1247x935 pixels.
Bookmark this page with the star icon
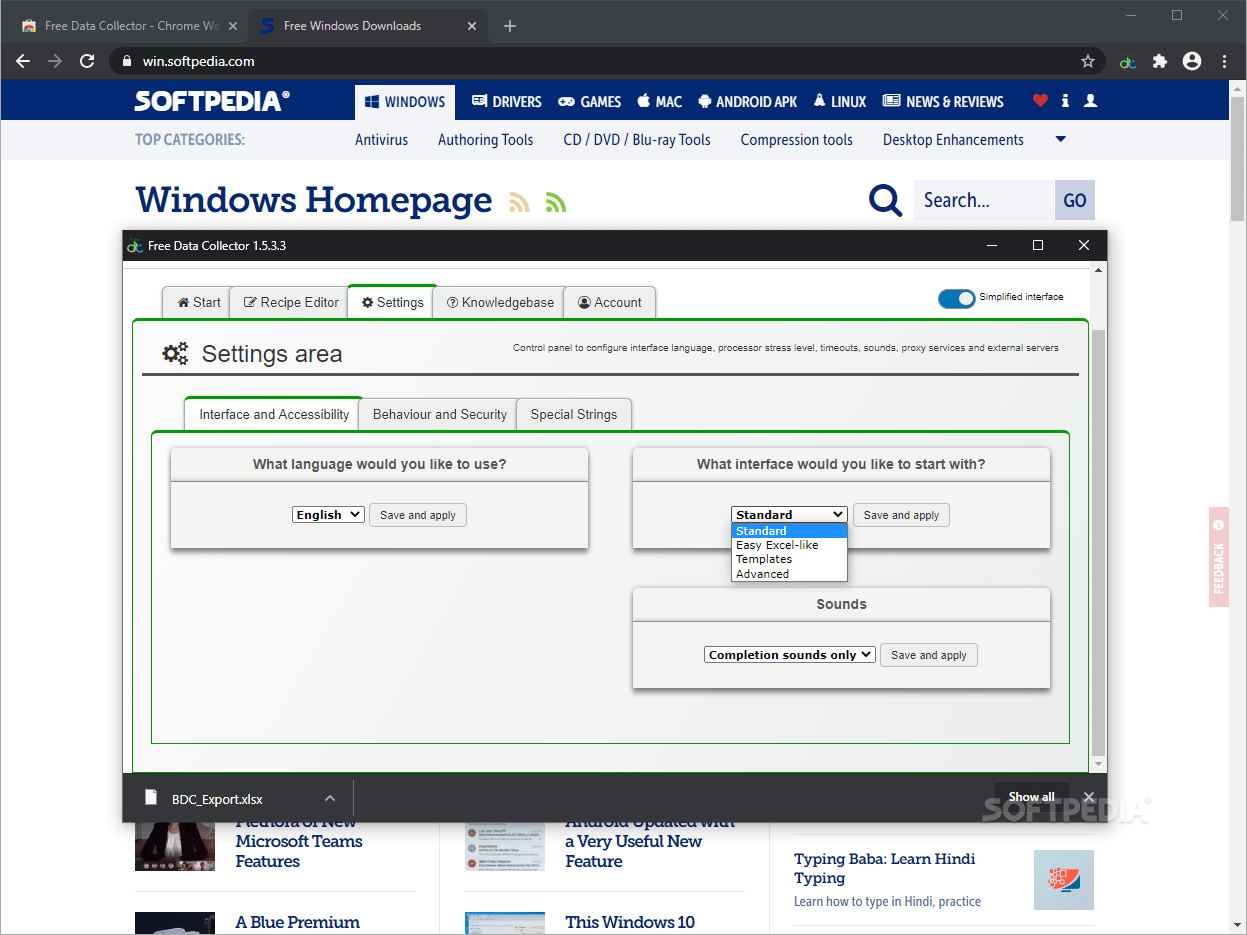[1088, 61]
